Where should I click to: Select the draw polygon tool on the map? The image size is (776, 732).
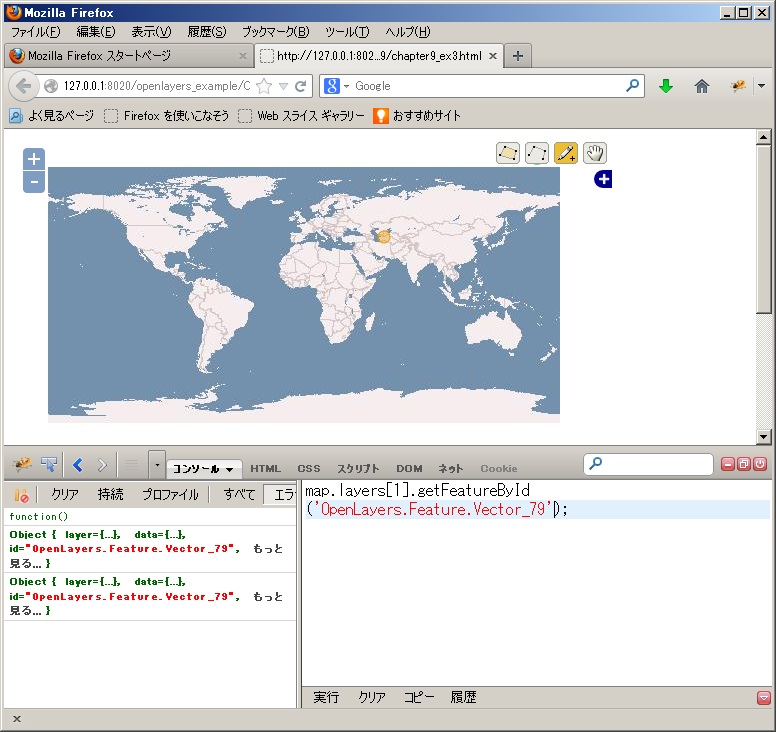[x=508, y=153]
